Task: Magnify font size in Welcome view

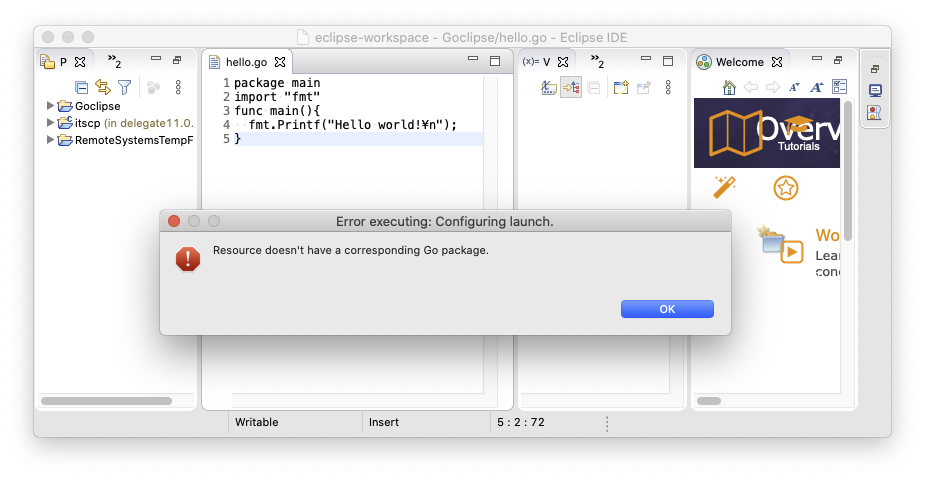Action: click(x=816, y=88)
